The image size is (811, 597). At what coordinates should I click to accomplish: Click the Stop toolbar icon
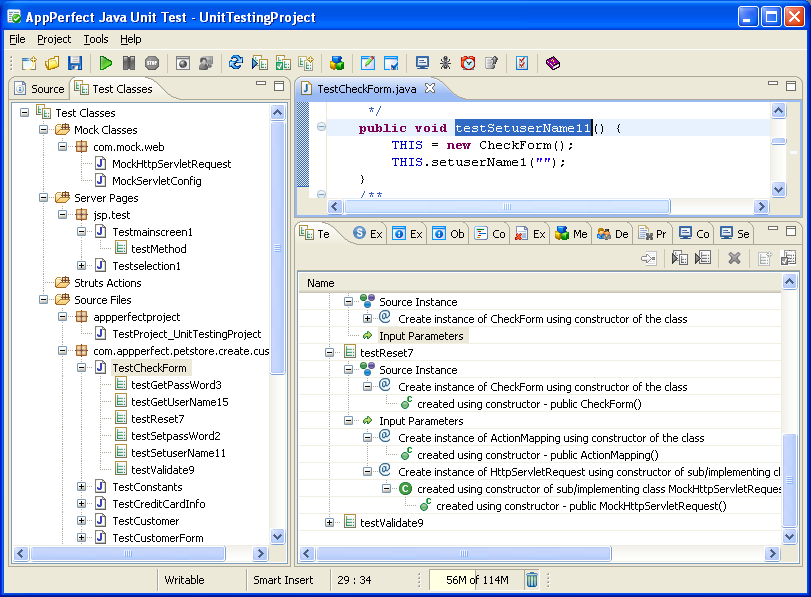point(152,64)
